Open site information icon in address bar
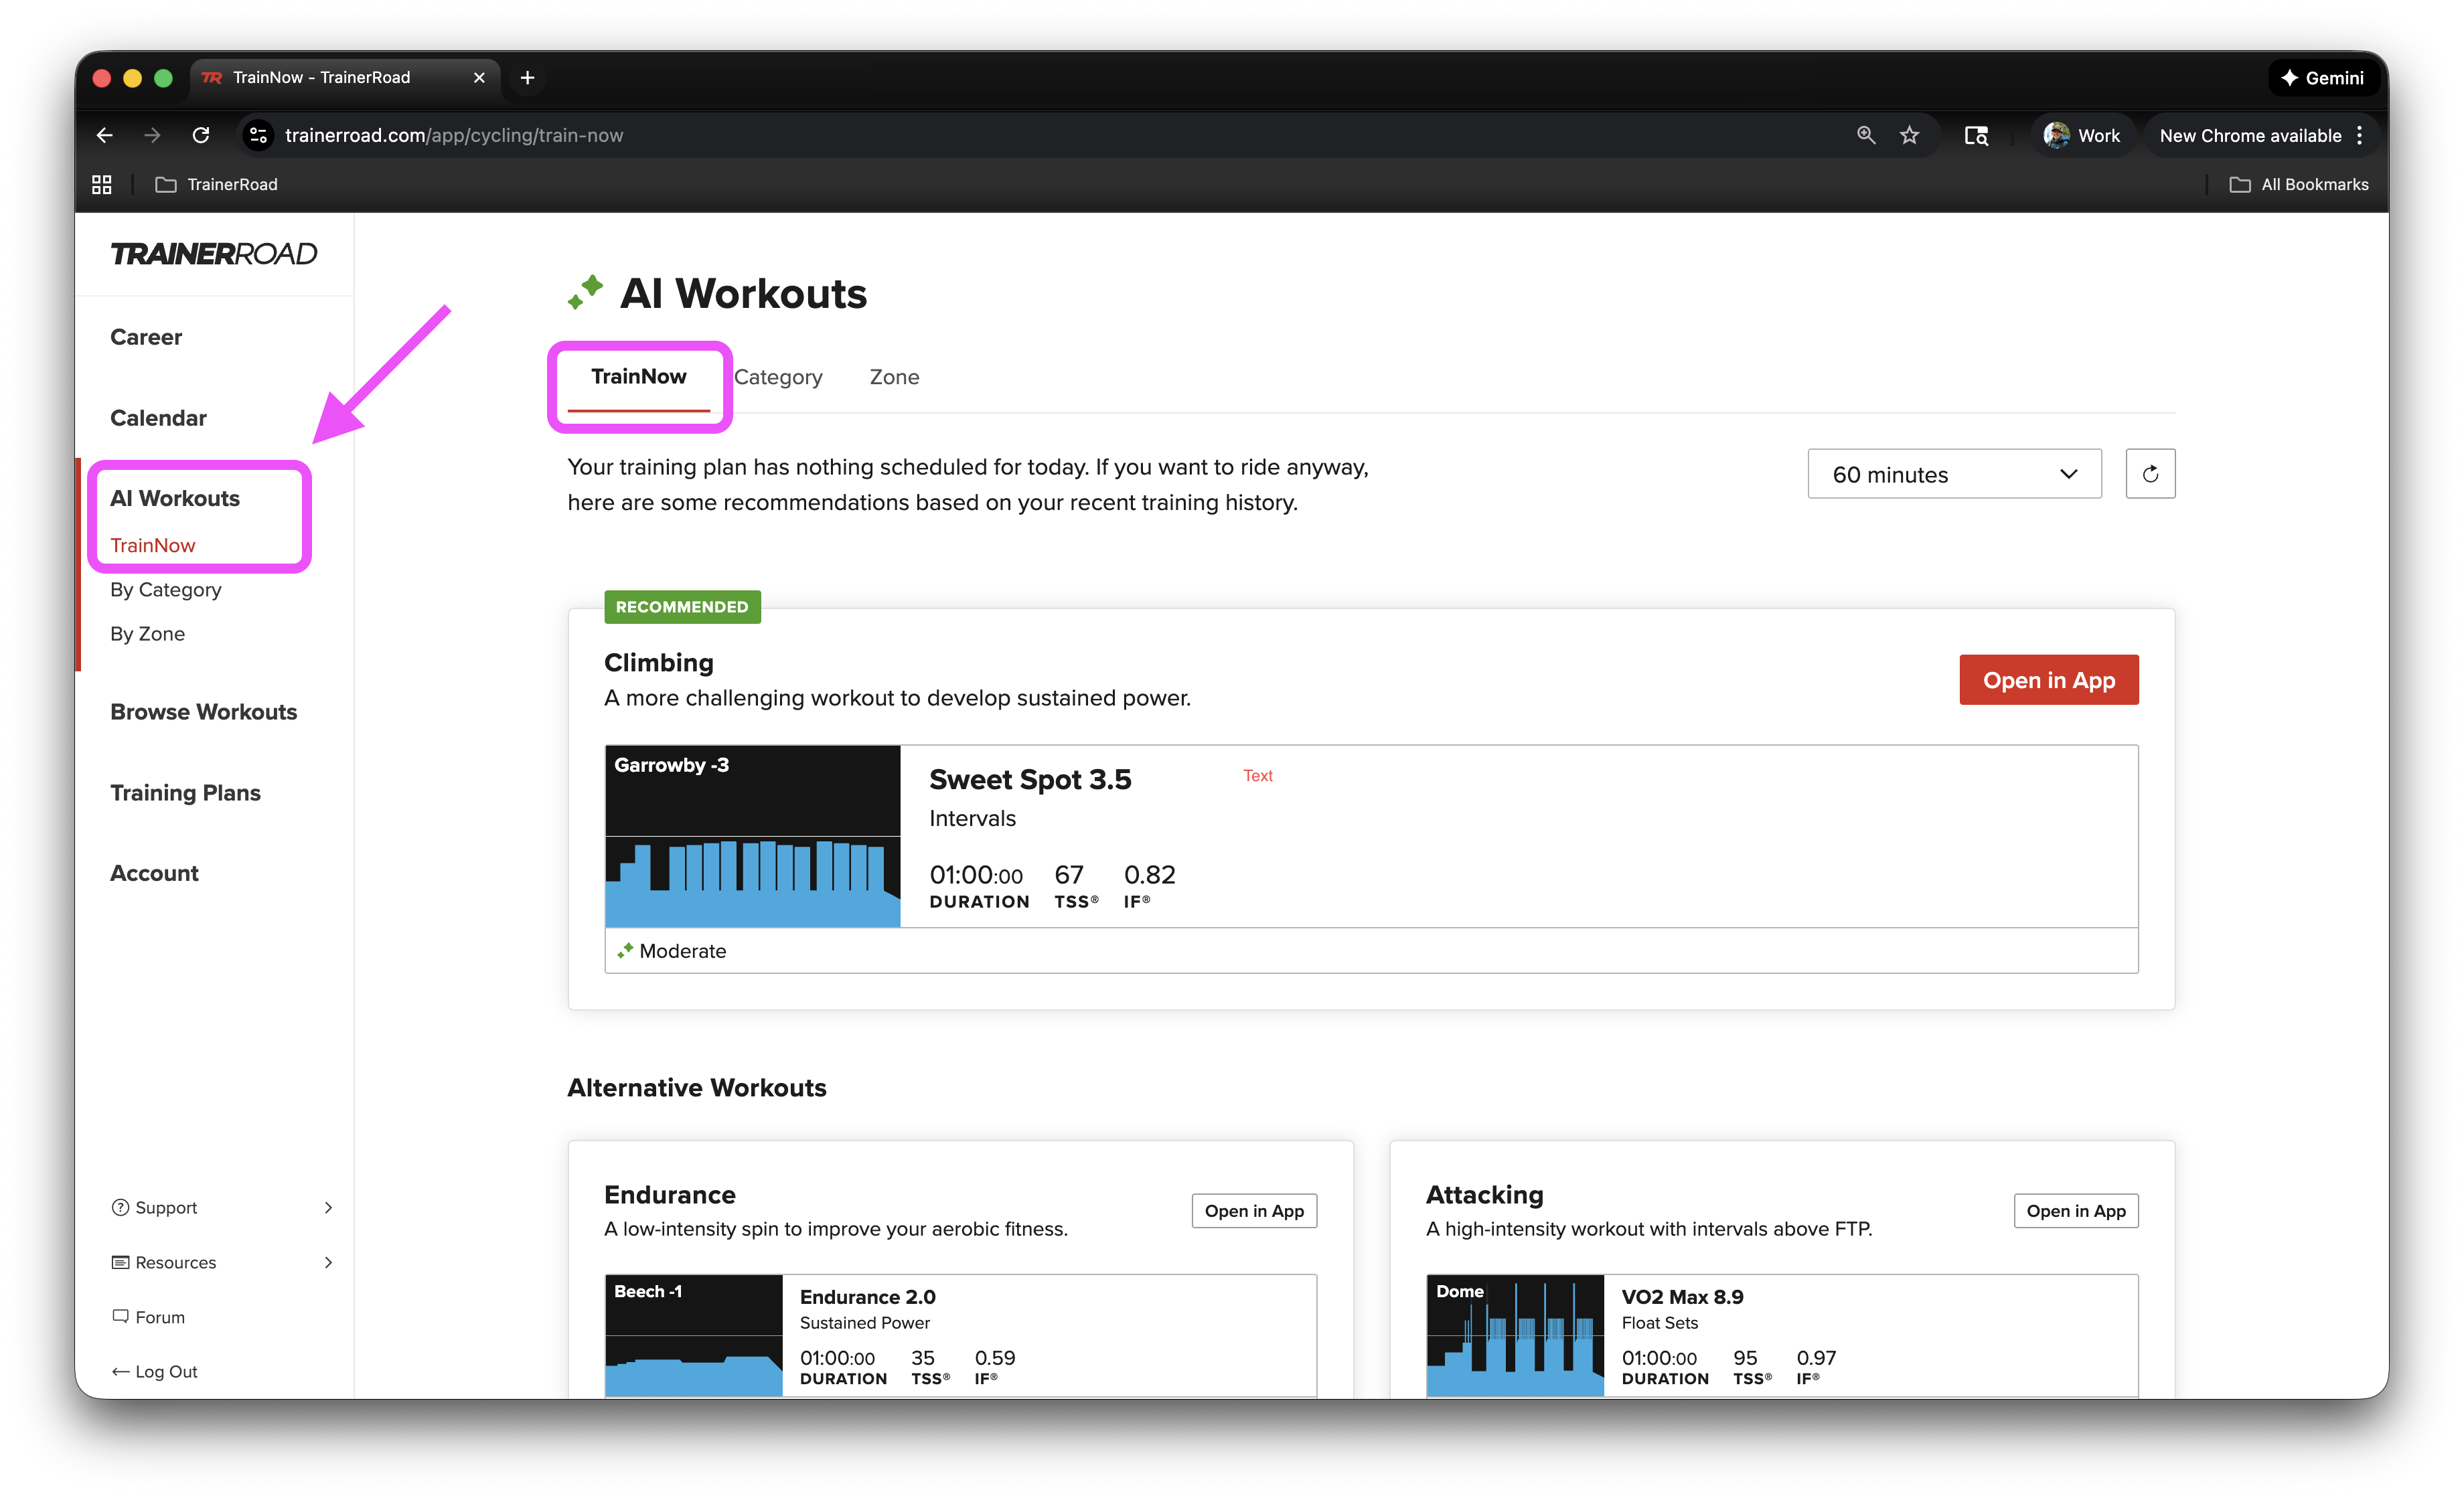The height and width of the screenshot is (1498, 2464). pos(258,135)
